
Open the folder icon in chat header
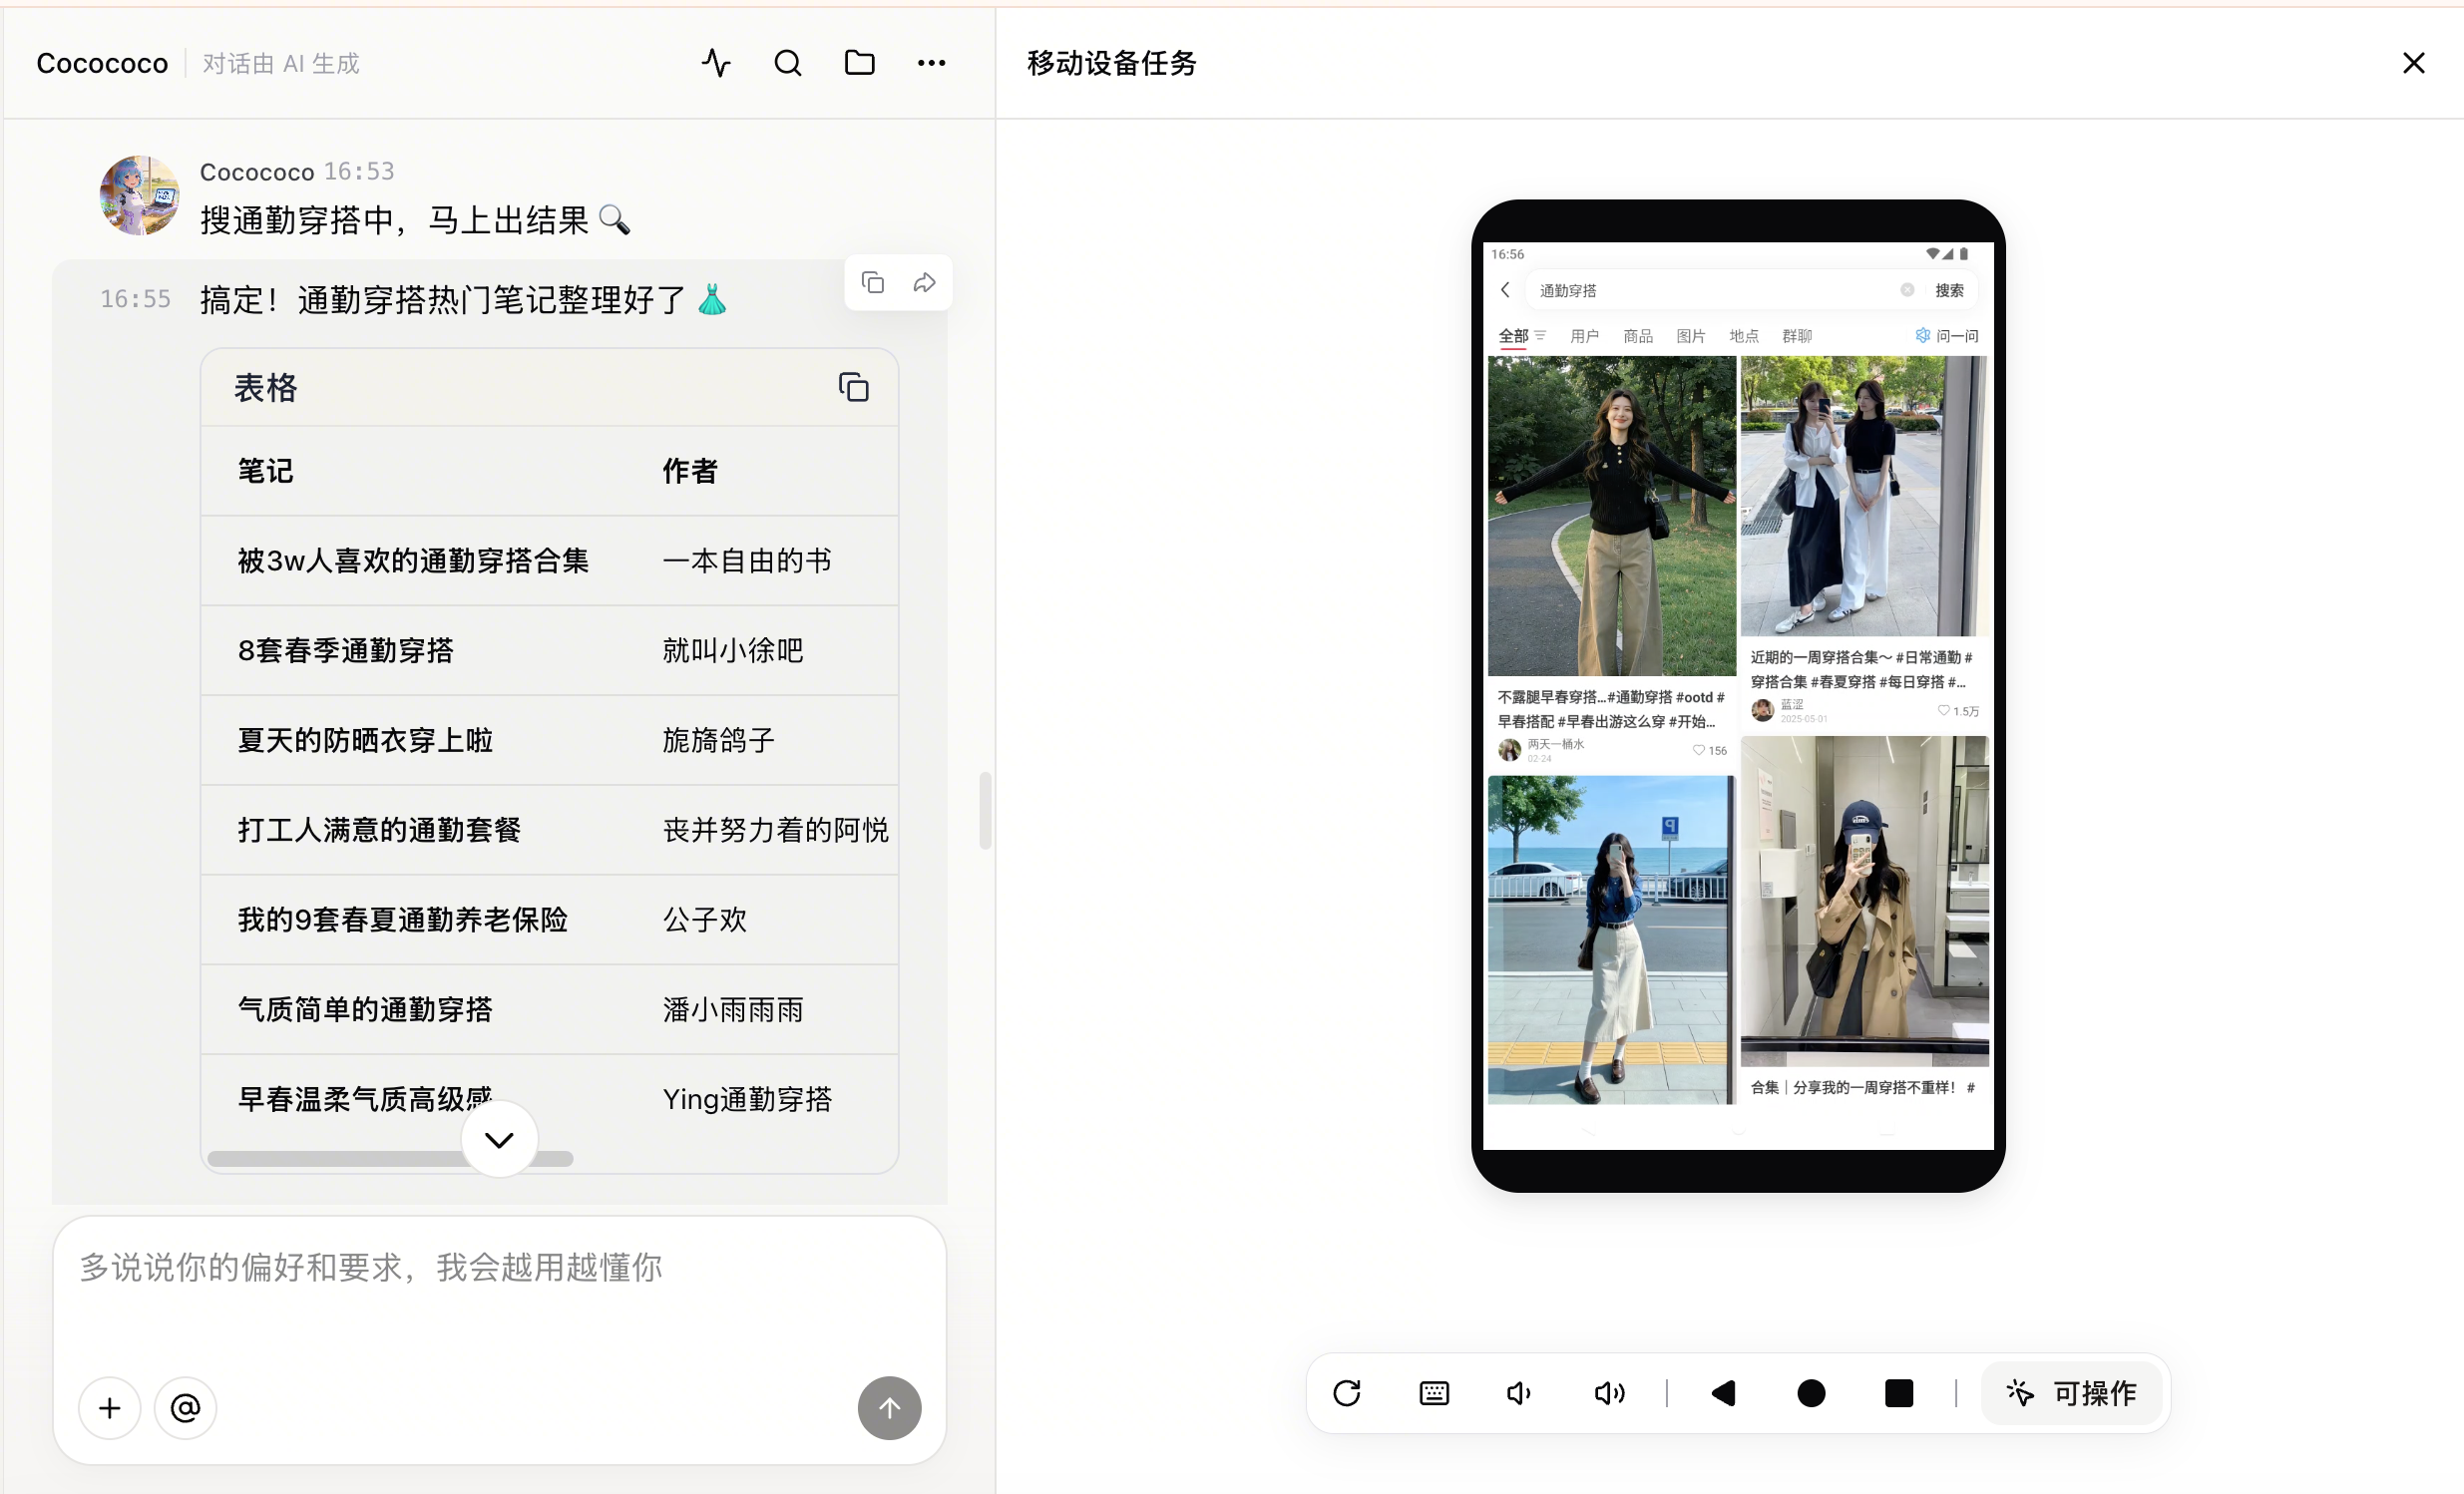tap(859, 63)
